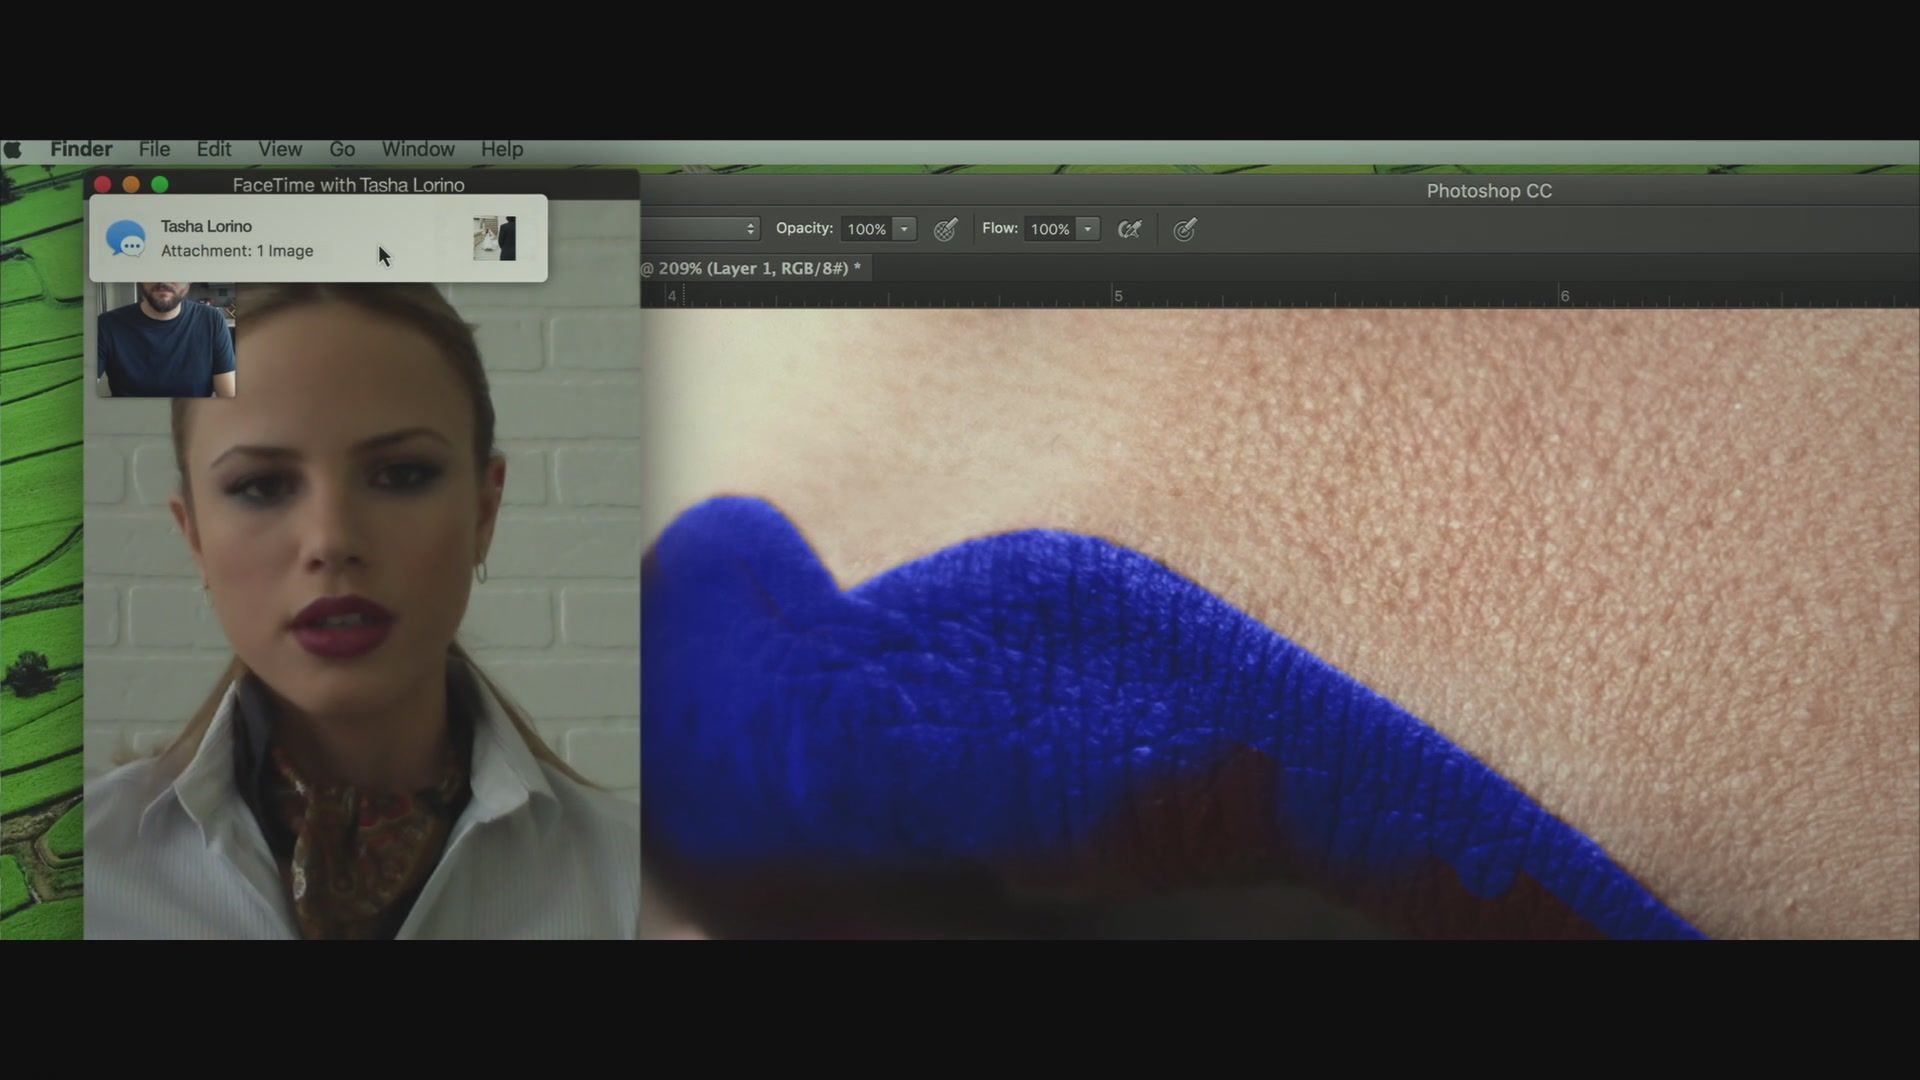
Task: Close the FaceTime window
Action: pyautogui.click(x=102, y=185)
